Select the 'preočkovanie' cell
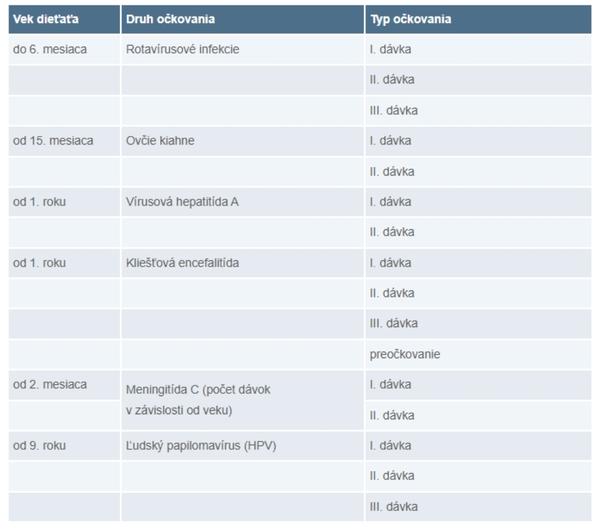This screenshot has width=600, height=532. tap(404, 354)
